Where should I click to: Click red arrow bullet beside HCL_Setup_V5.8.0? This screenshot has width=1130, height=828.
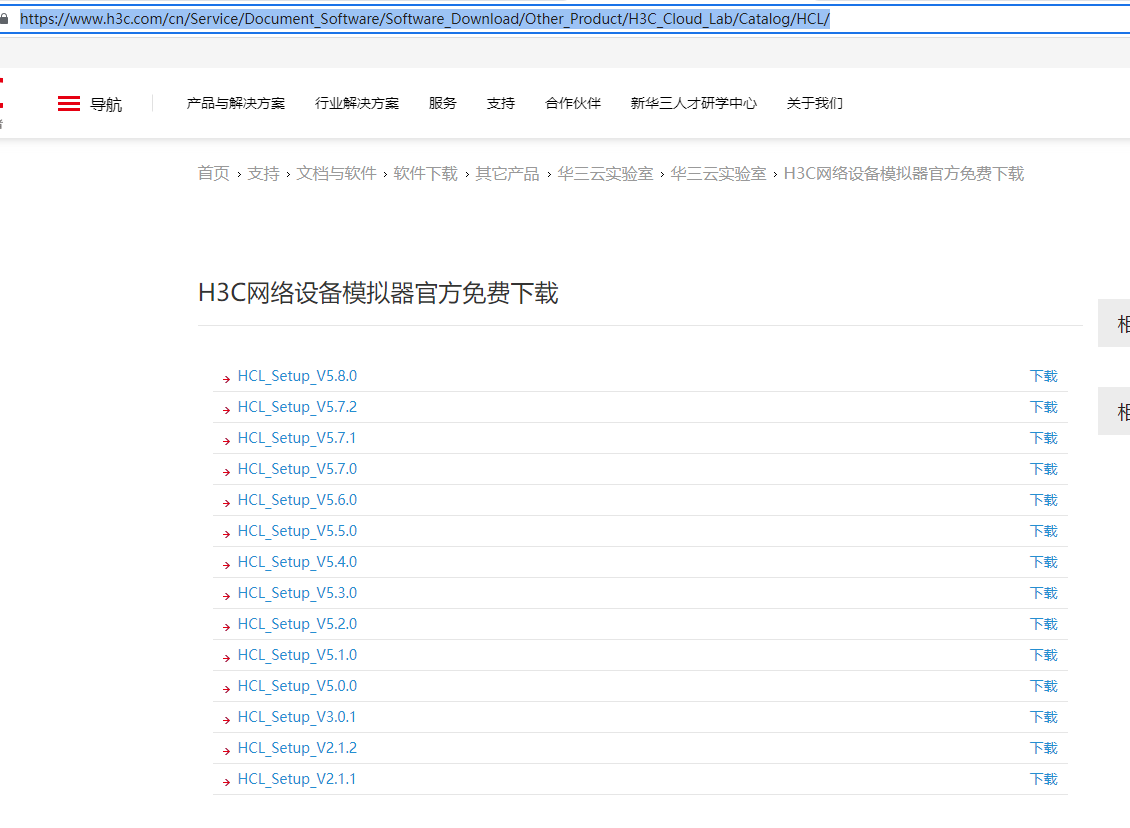tap(226, 379)
